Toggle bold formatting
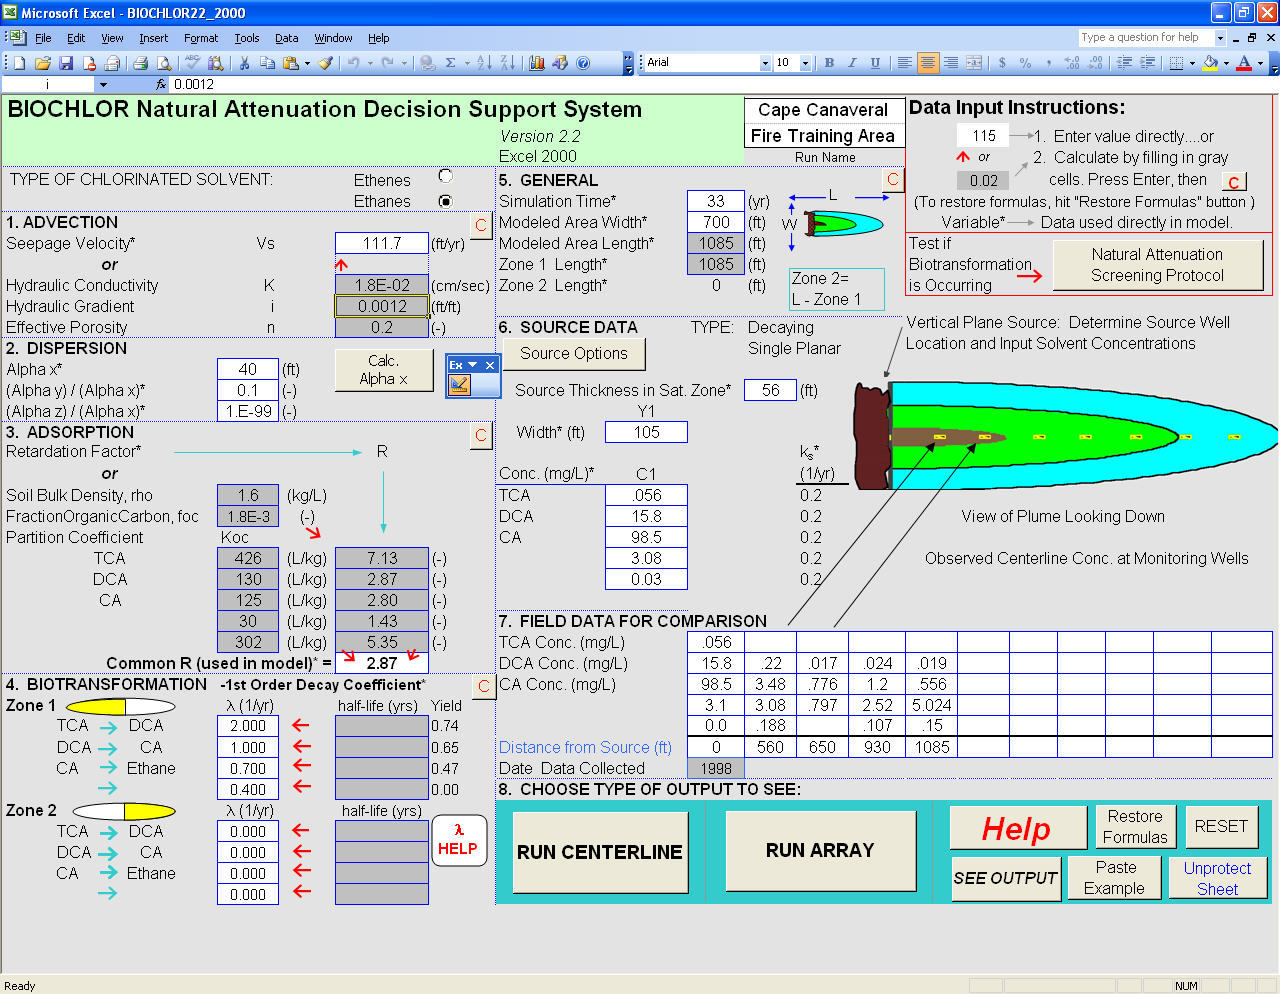Image resolution: width=1280 pixels, height=994 pixels. [829, 63]
